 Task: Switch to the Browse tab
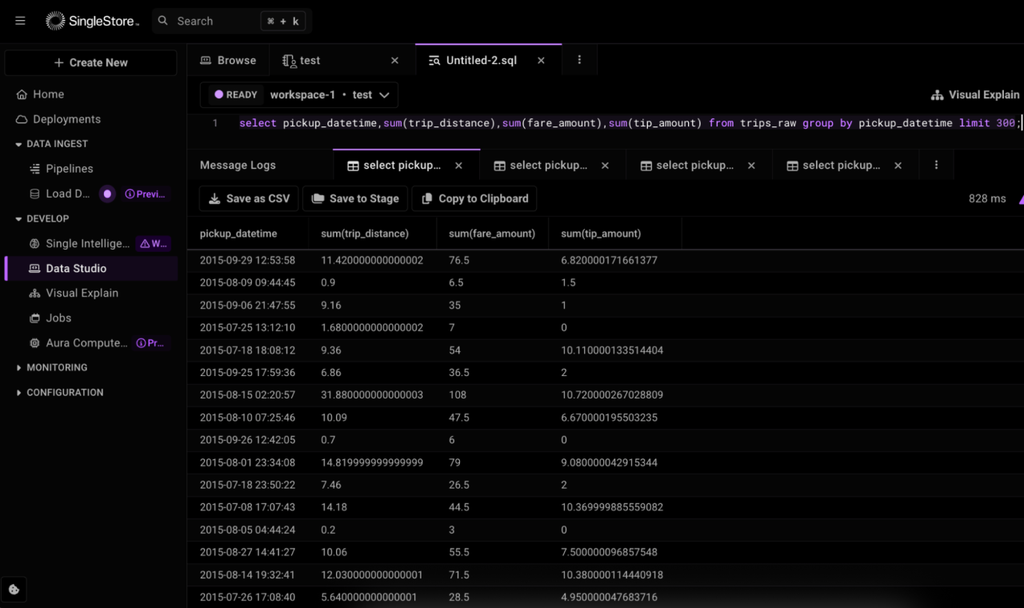click(x=228, y=60)
